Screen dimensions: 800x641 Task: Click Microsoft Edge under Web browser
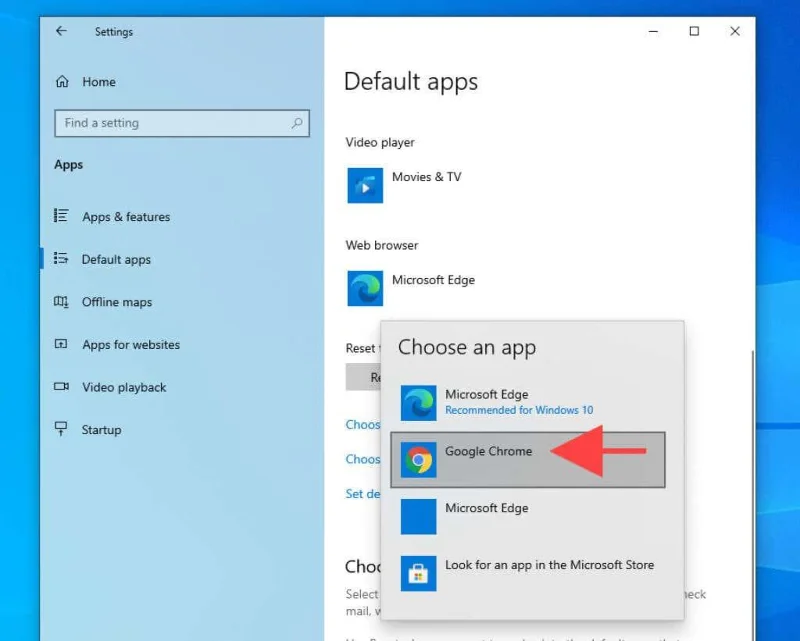[x=433, y=280]
